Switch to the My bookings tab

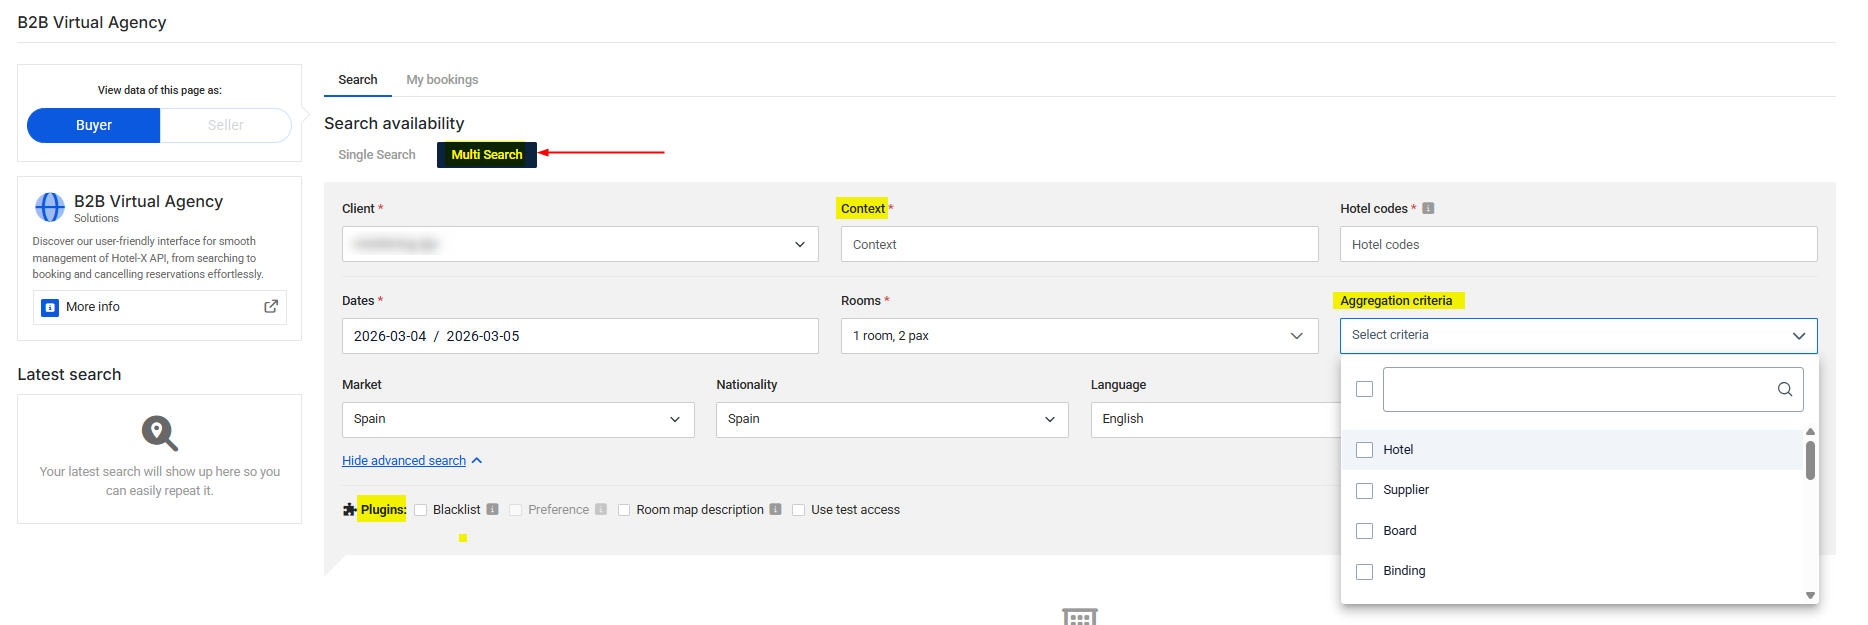coord(442,80)
